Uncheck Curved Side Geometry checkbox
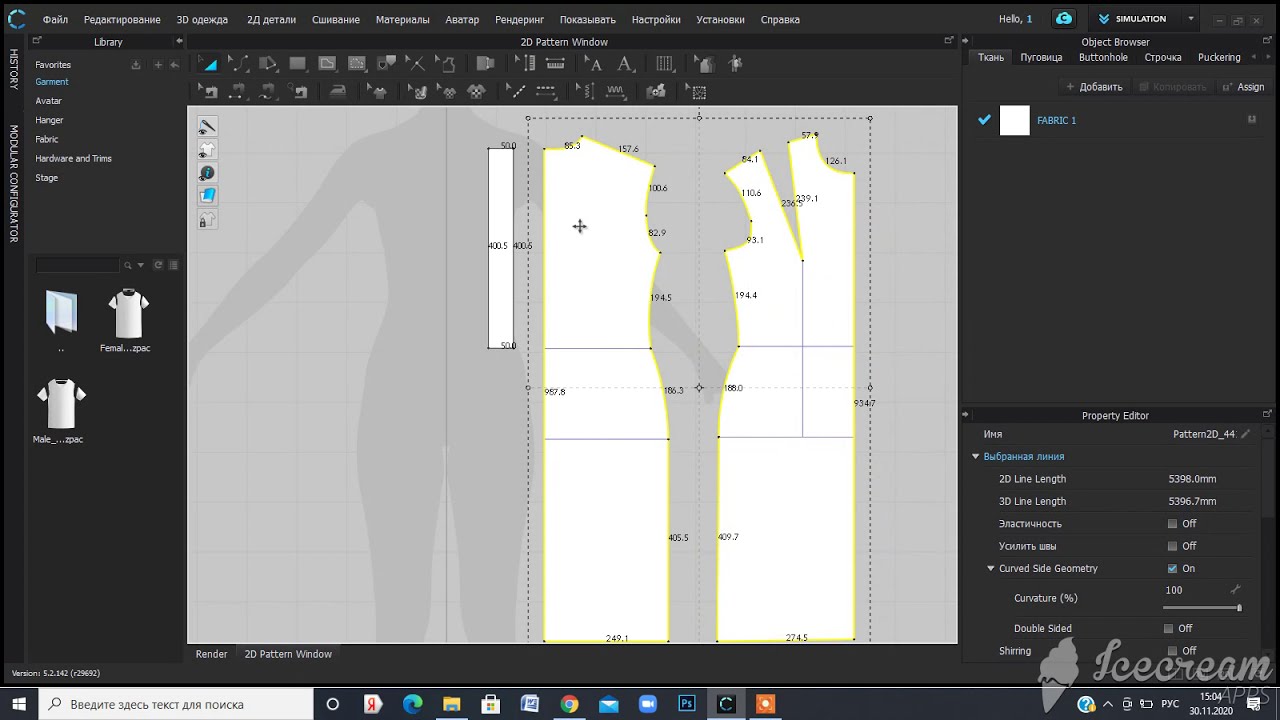The image size is (1280, 720). (1172, 569)
